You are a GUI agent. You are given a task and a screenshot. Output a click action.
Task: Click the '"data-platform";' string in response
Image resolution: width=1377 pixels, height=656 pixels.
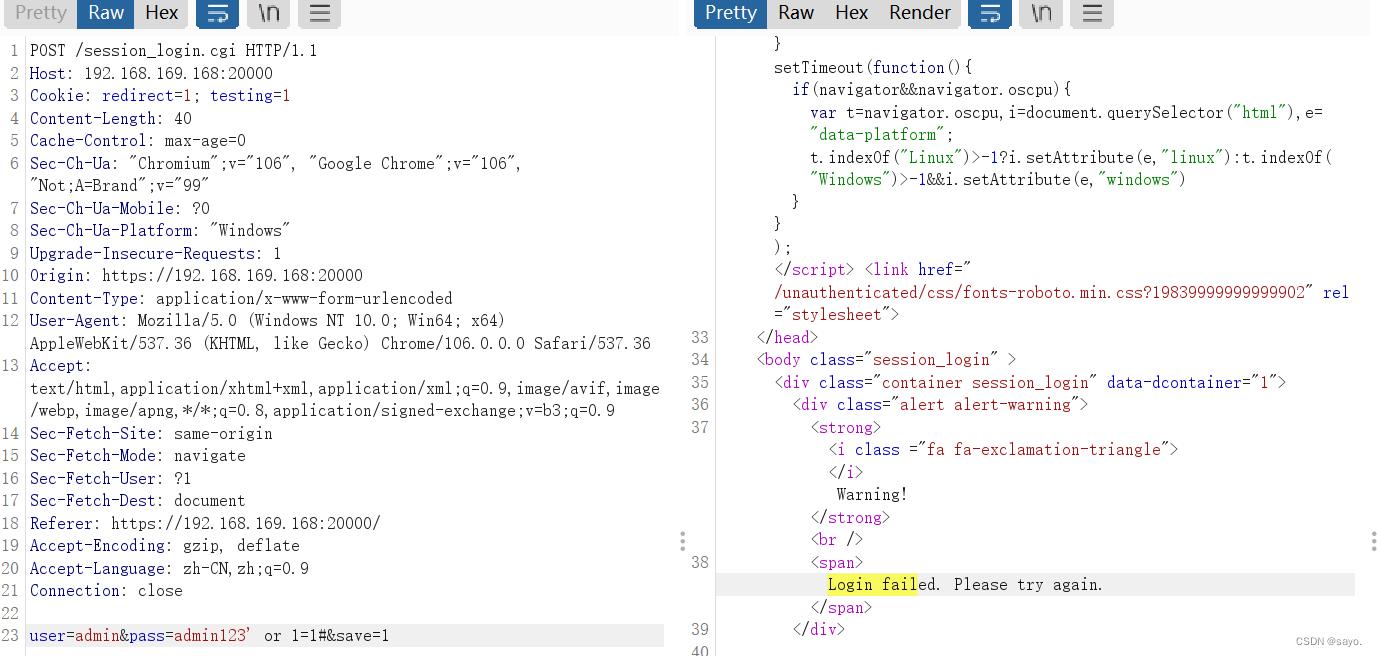click(882, 135)
